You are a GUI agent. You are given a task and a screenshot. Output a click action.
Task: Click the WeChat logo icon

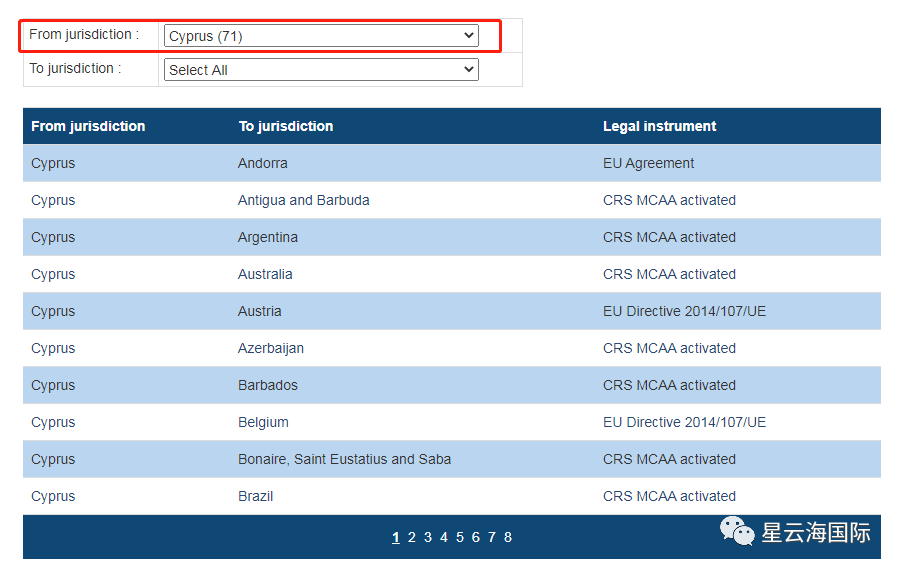(738, 531)
